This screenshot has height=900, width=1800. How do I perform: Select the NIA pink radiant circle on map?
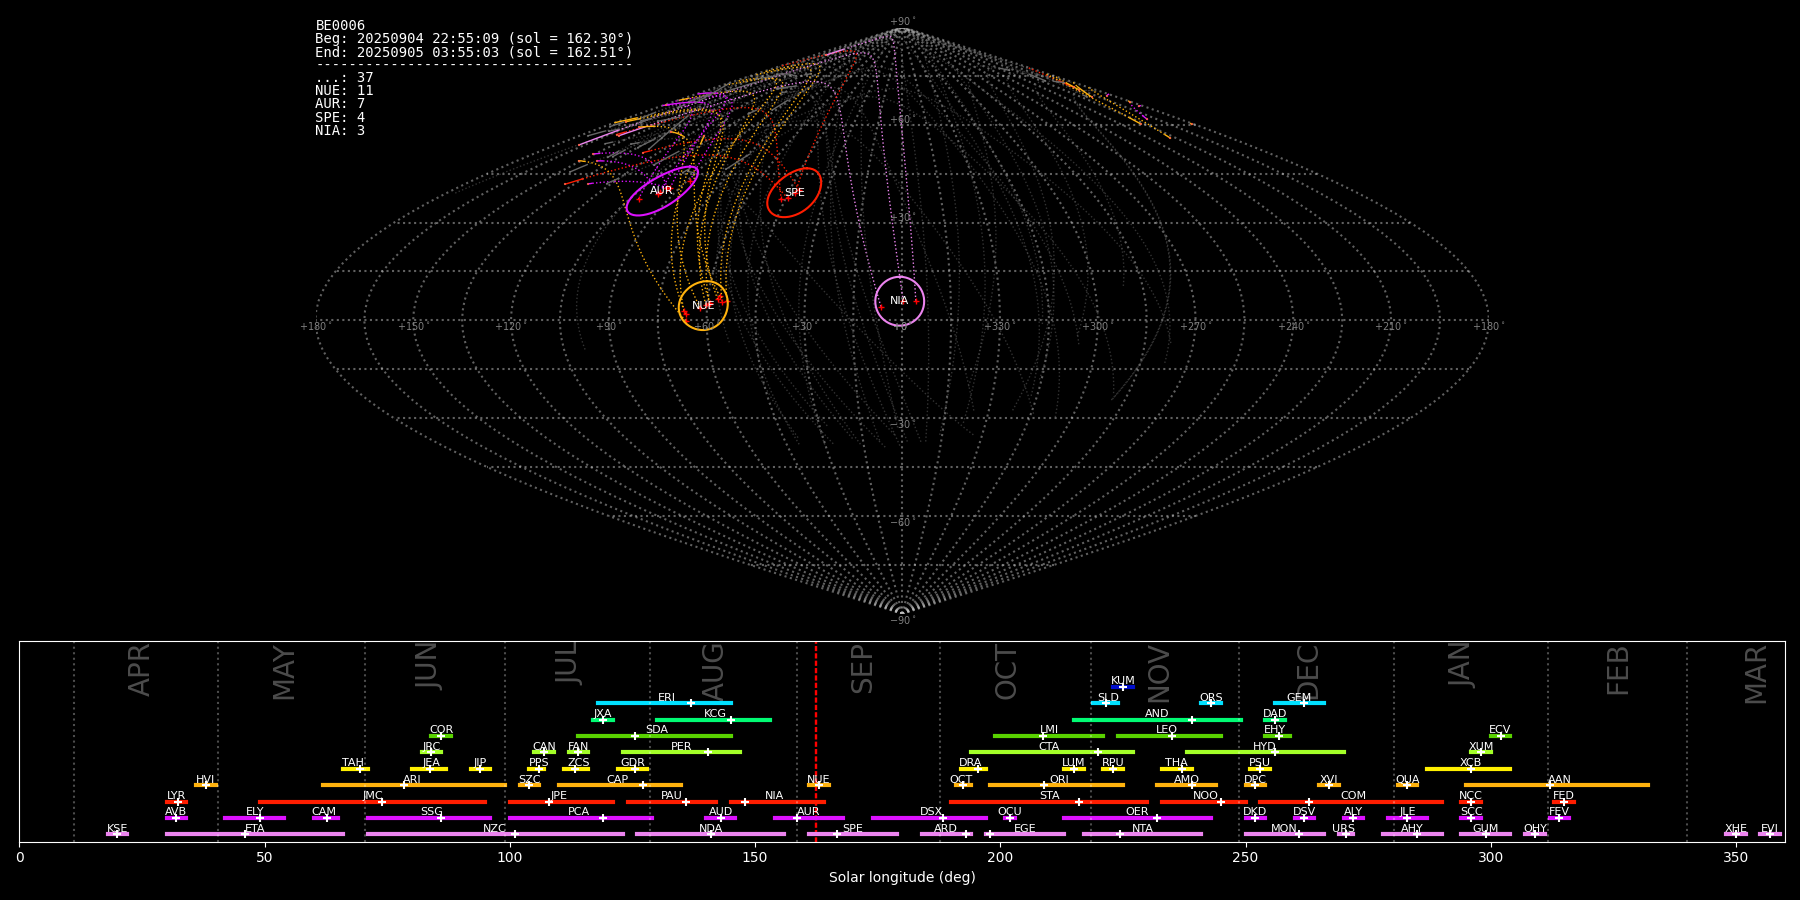click(x=899, y=301)
